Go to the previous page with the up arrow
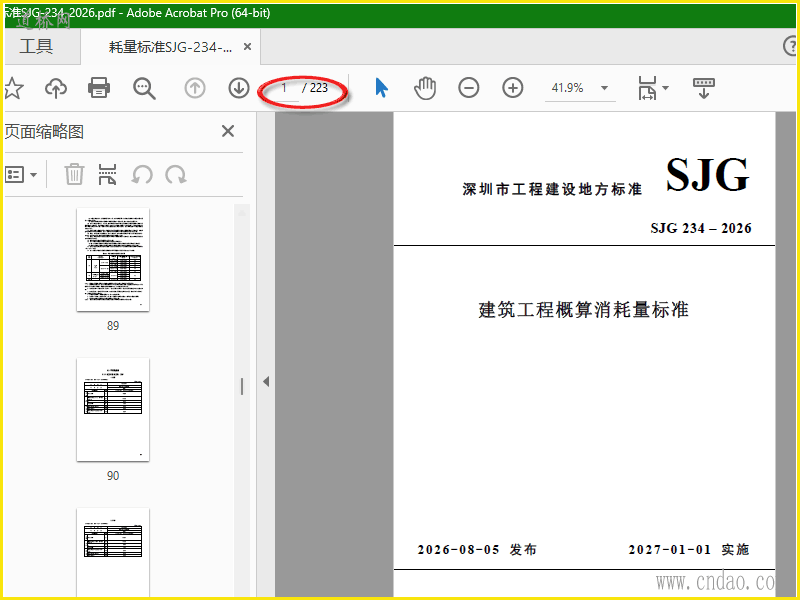This screenshot has width=800, height=600. (194, 88)
